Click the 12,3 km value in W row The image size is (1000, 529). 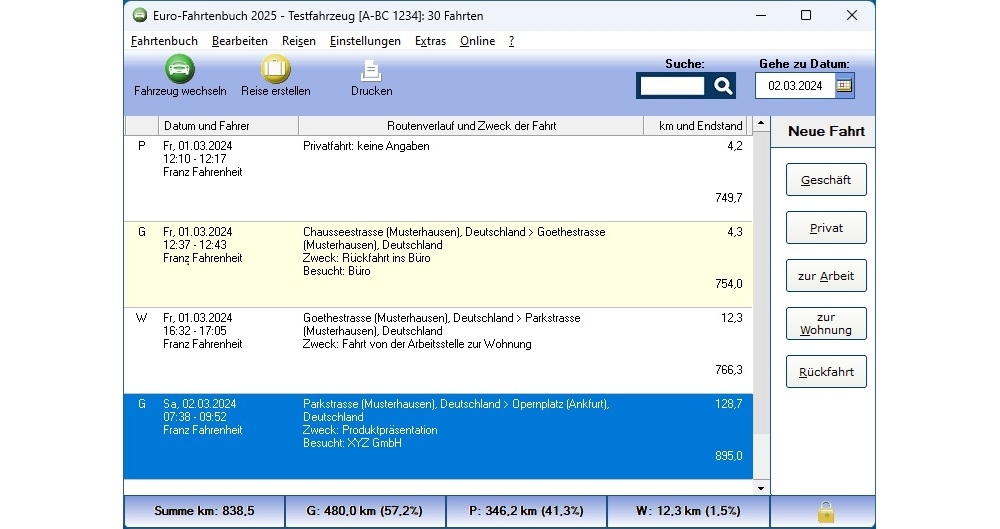(732, 318)
